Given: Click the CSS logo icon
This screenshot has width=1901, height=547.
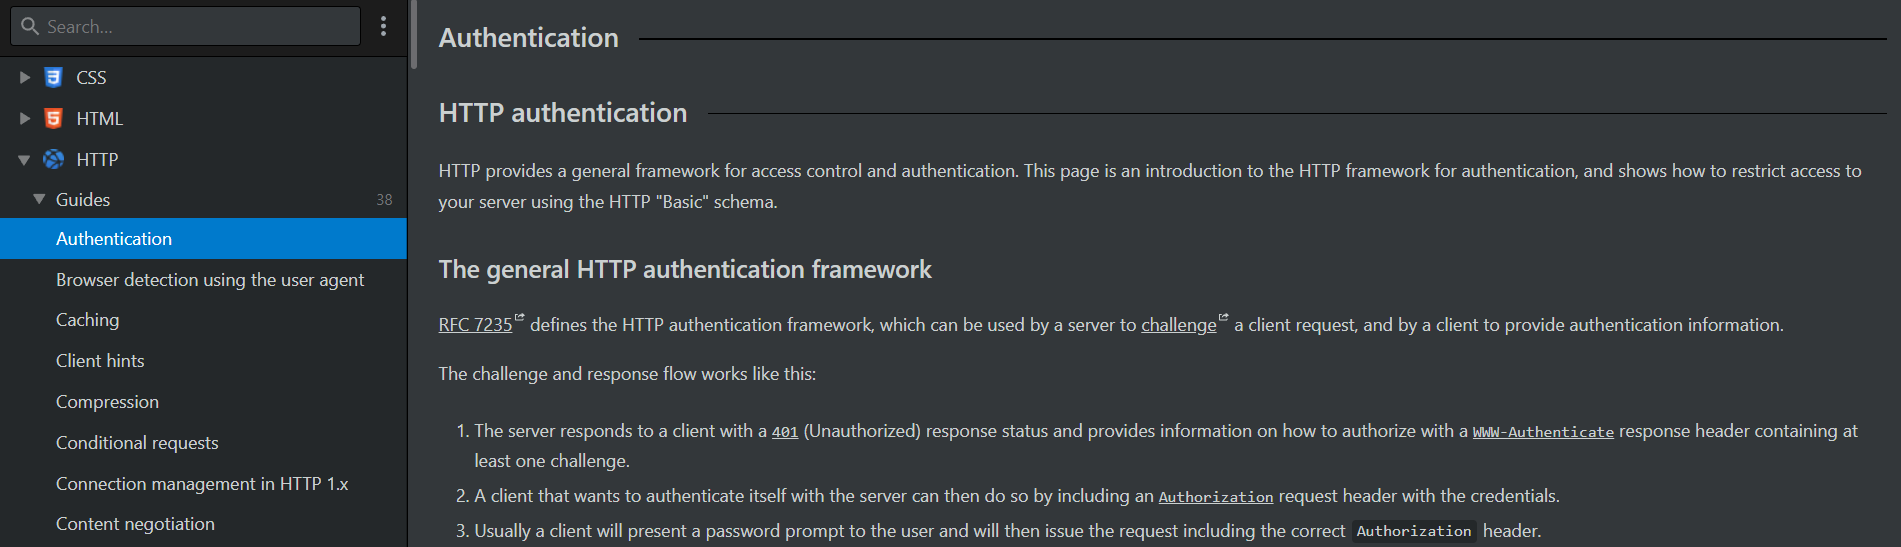Looking at the screenshot, I should click(x=54, y=77).
